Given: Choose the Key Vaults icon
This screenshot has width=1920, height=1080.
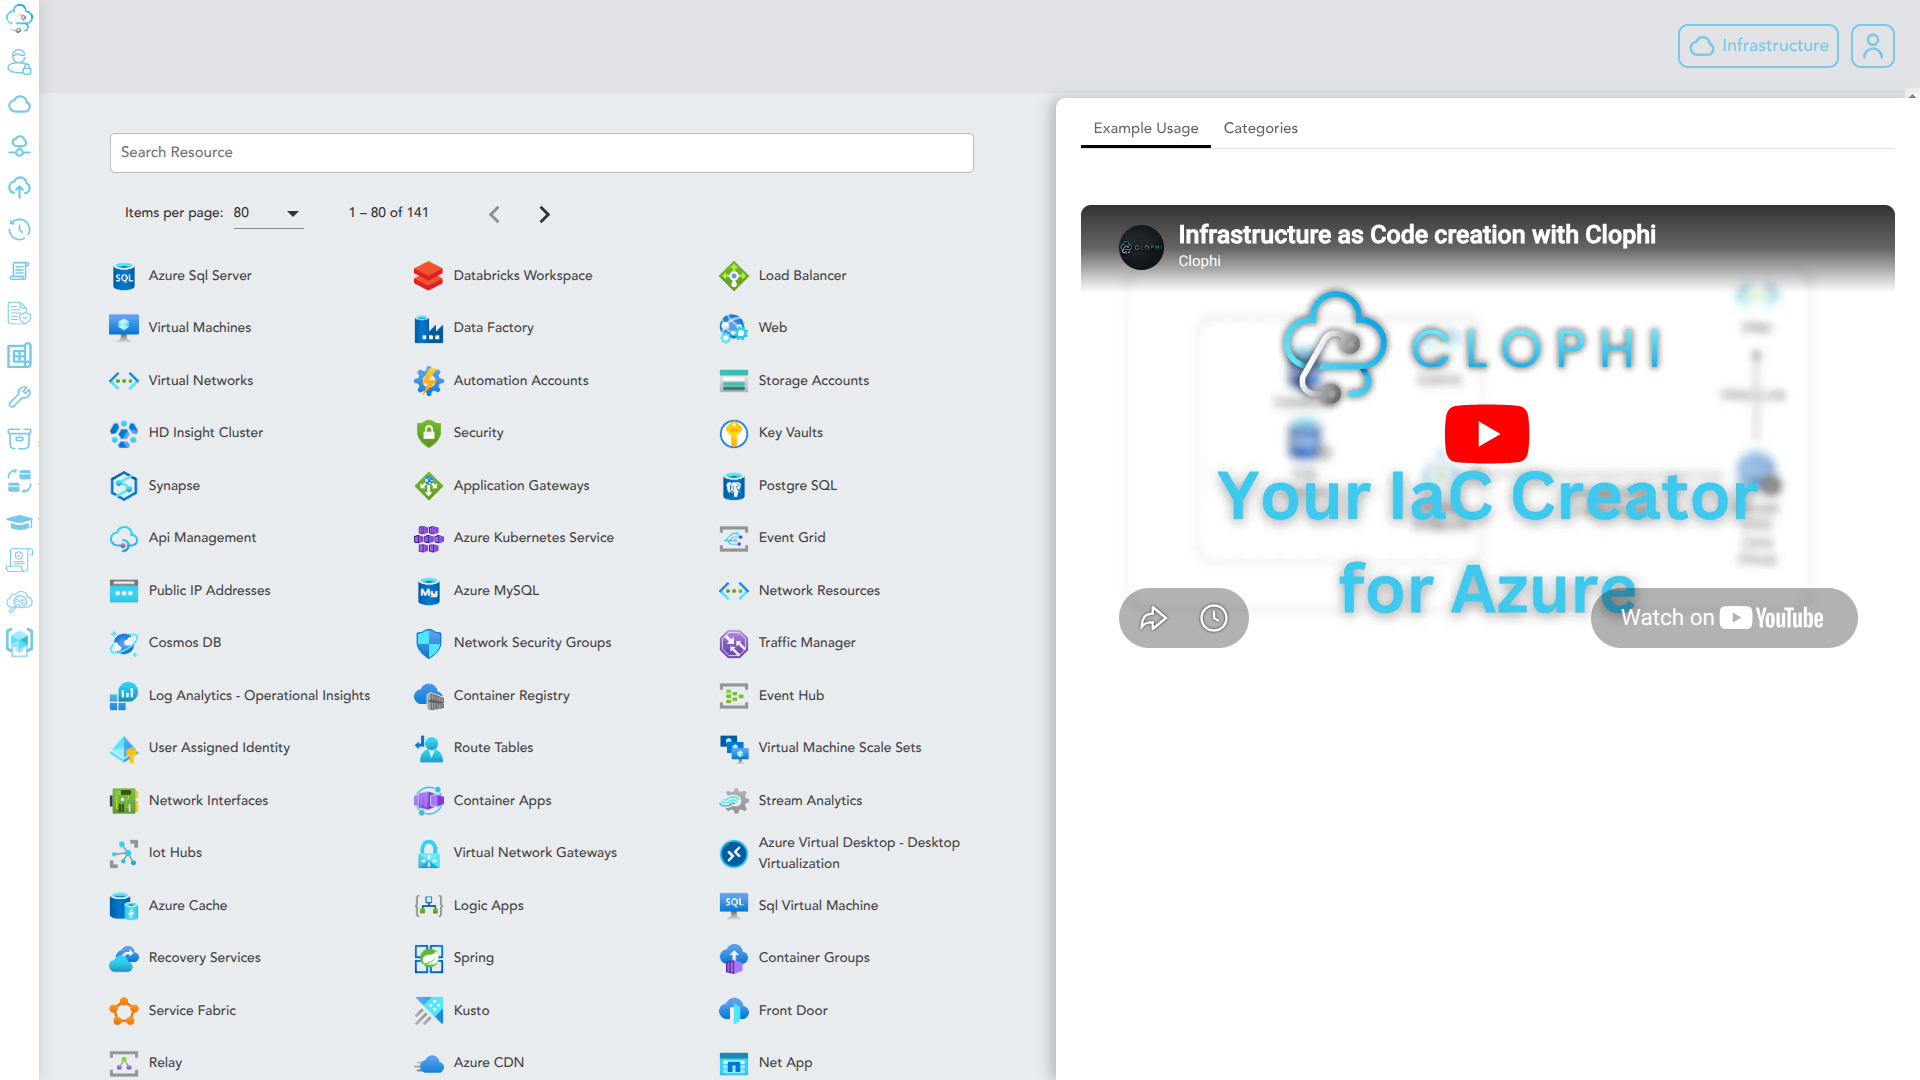Looking at the screenshot, I should point(734,433).
